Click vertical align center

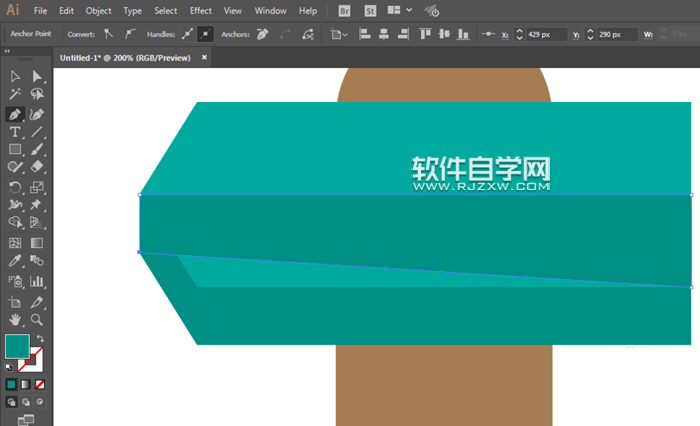coord(444,34)
